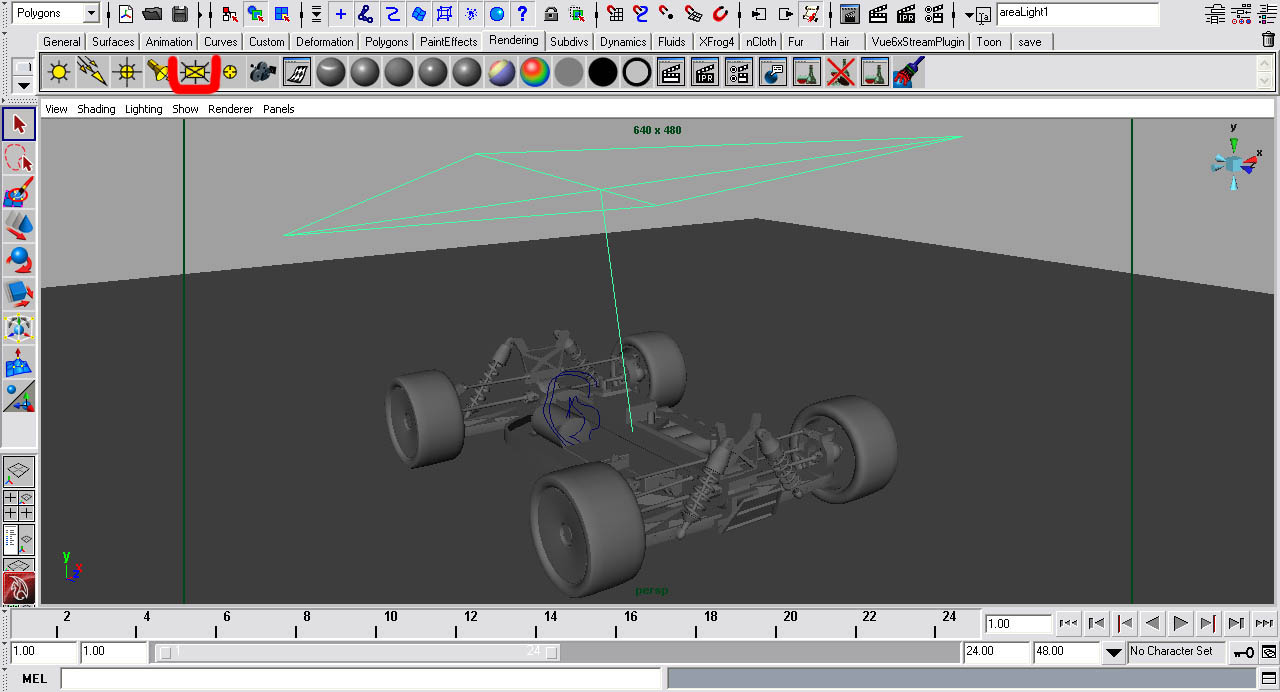Open the Shading panel menu
The image size is (1280, 692).
(x=96, y=109)
